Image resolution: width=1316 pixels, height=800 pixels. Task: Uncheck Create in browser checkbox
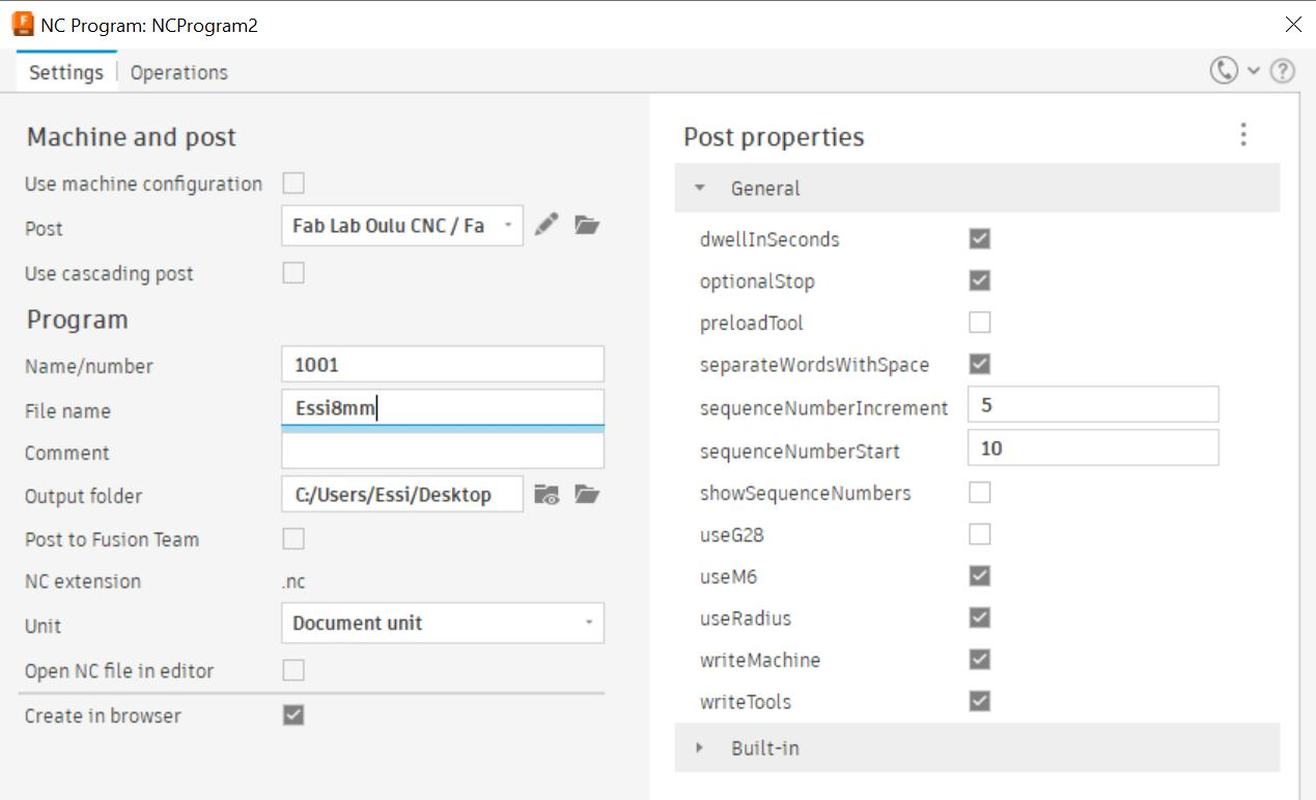[293, 715]
